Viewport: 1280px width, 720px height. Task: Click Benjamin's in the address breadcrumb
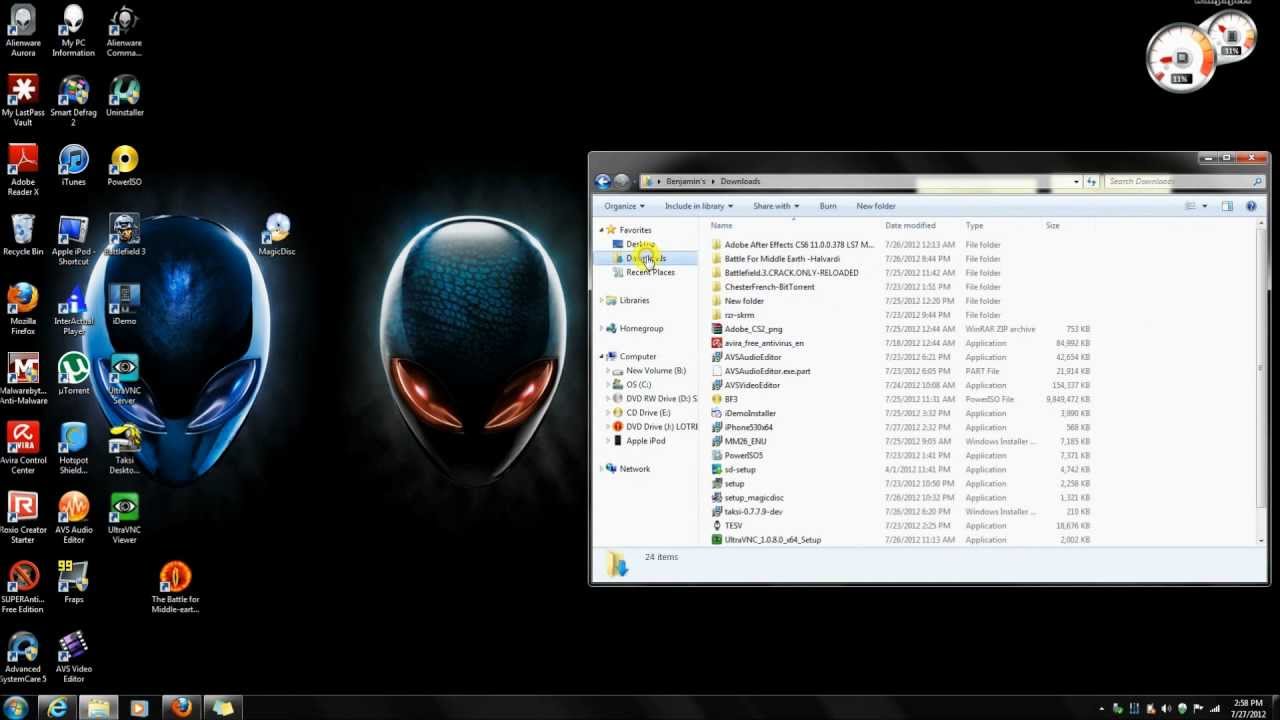[x=686, y=181]
